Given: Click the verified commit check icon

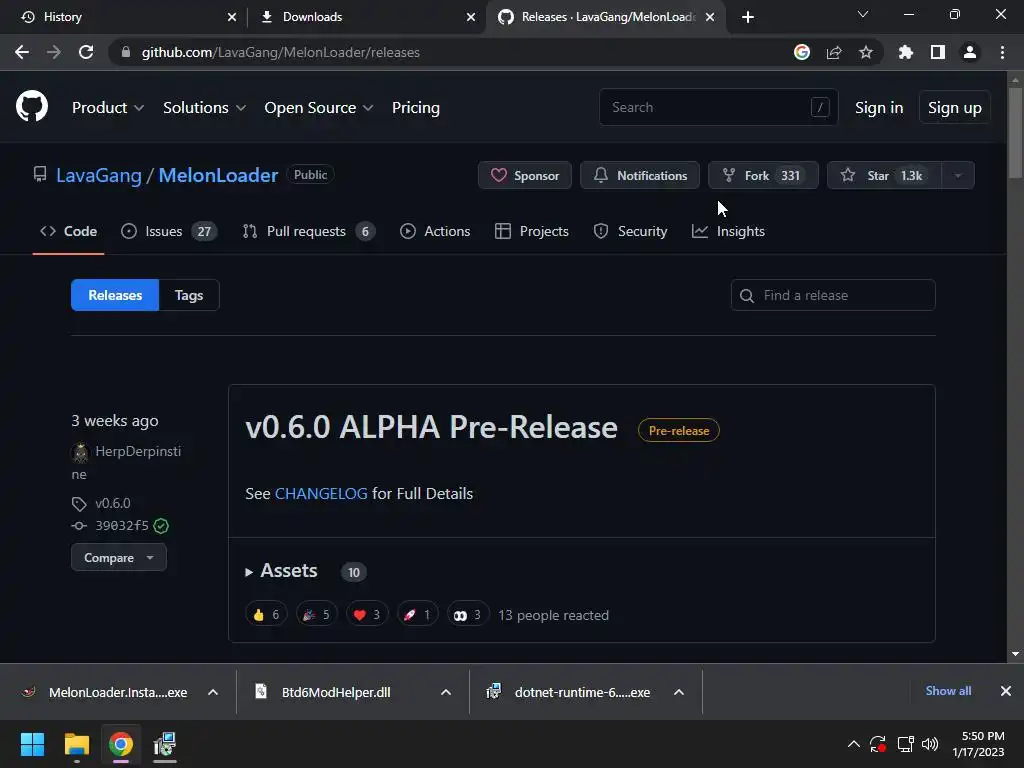Looking at the screenshot, I should pyautogui.click(x=161, y=526).
